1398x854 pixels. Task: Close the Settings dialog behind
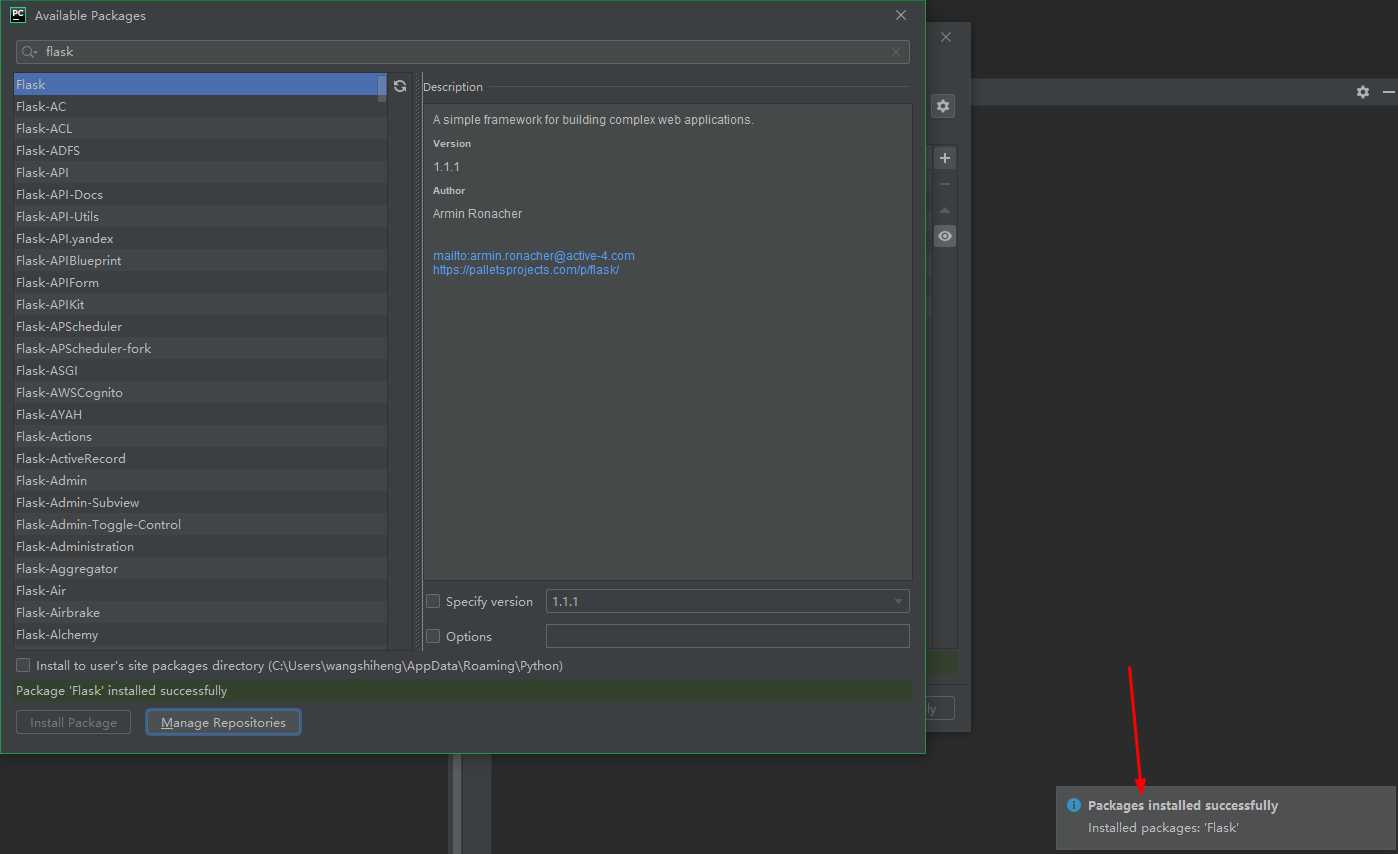tap(946, 37)
